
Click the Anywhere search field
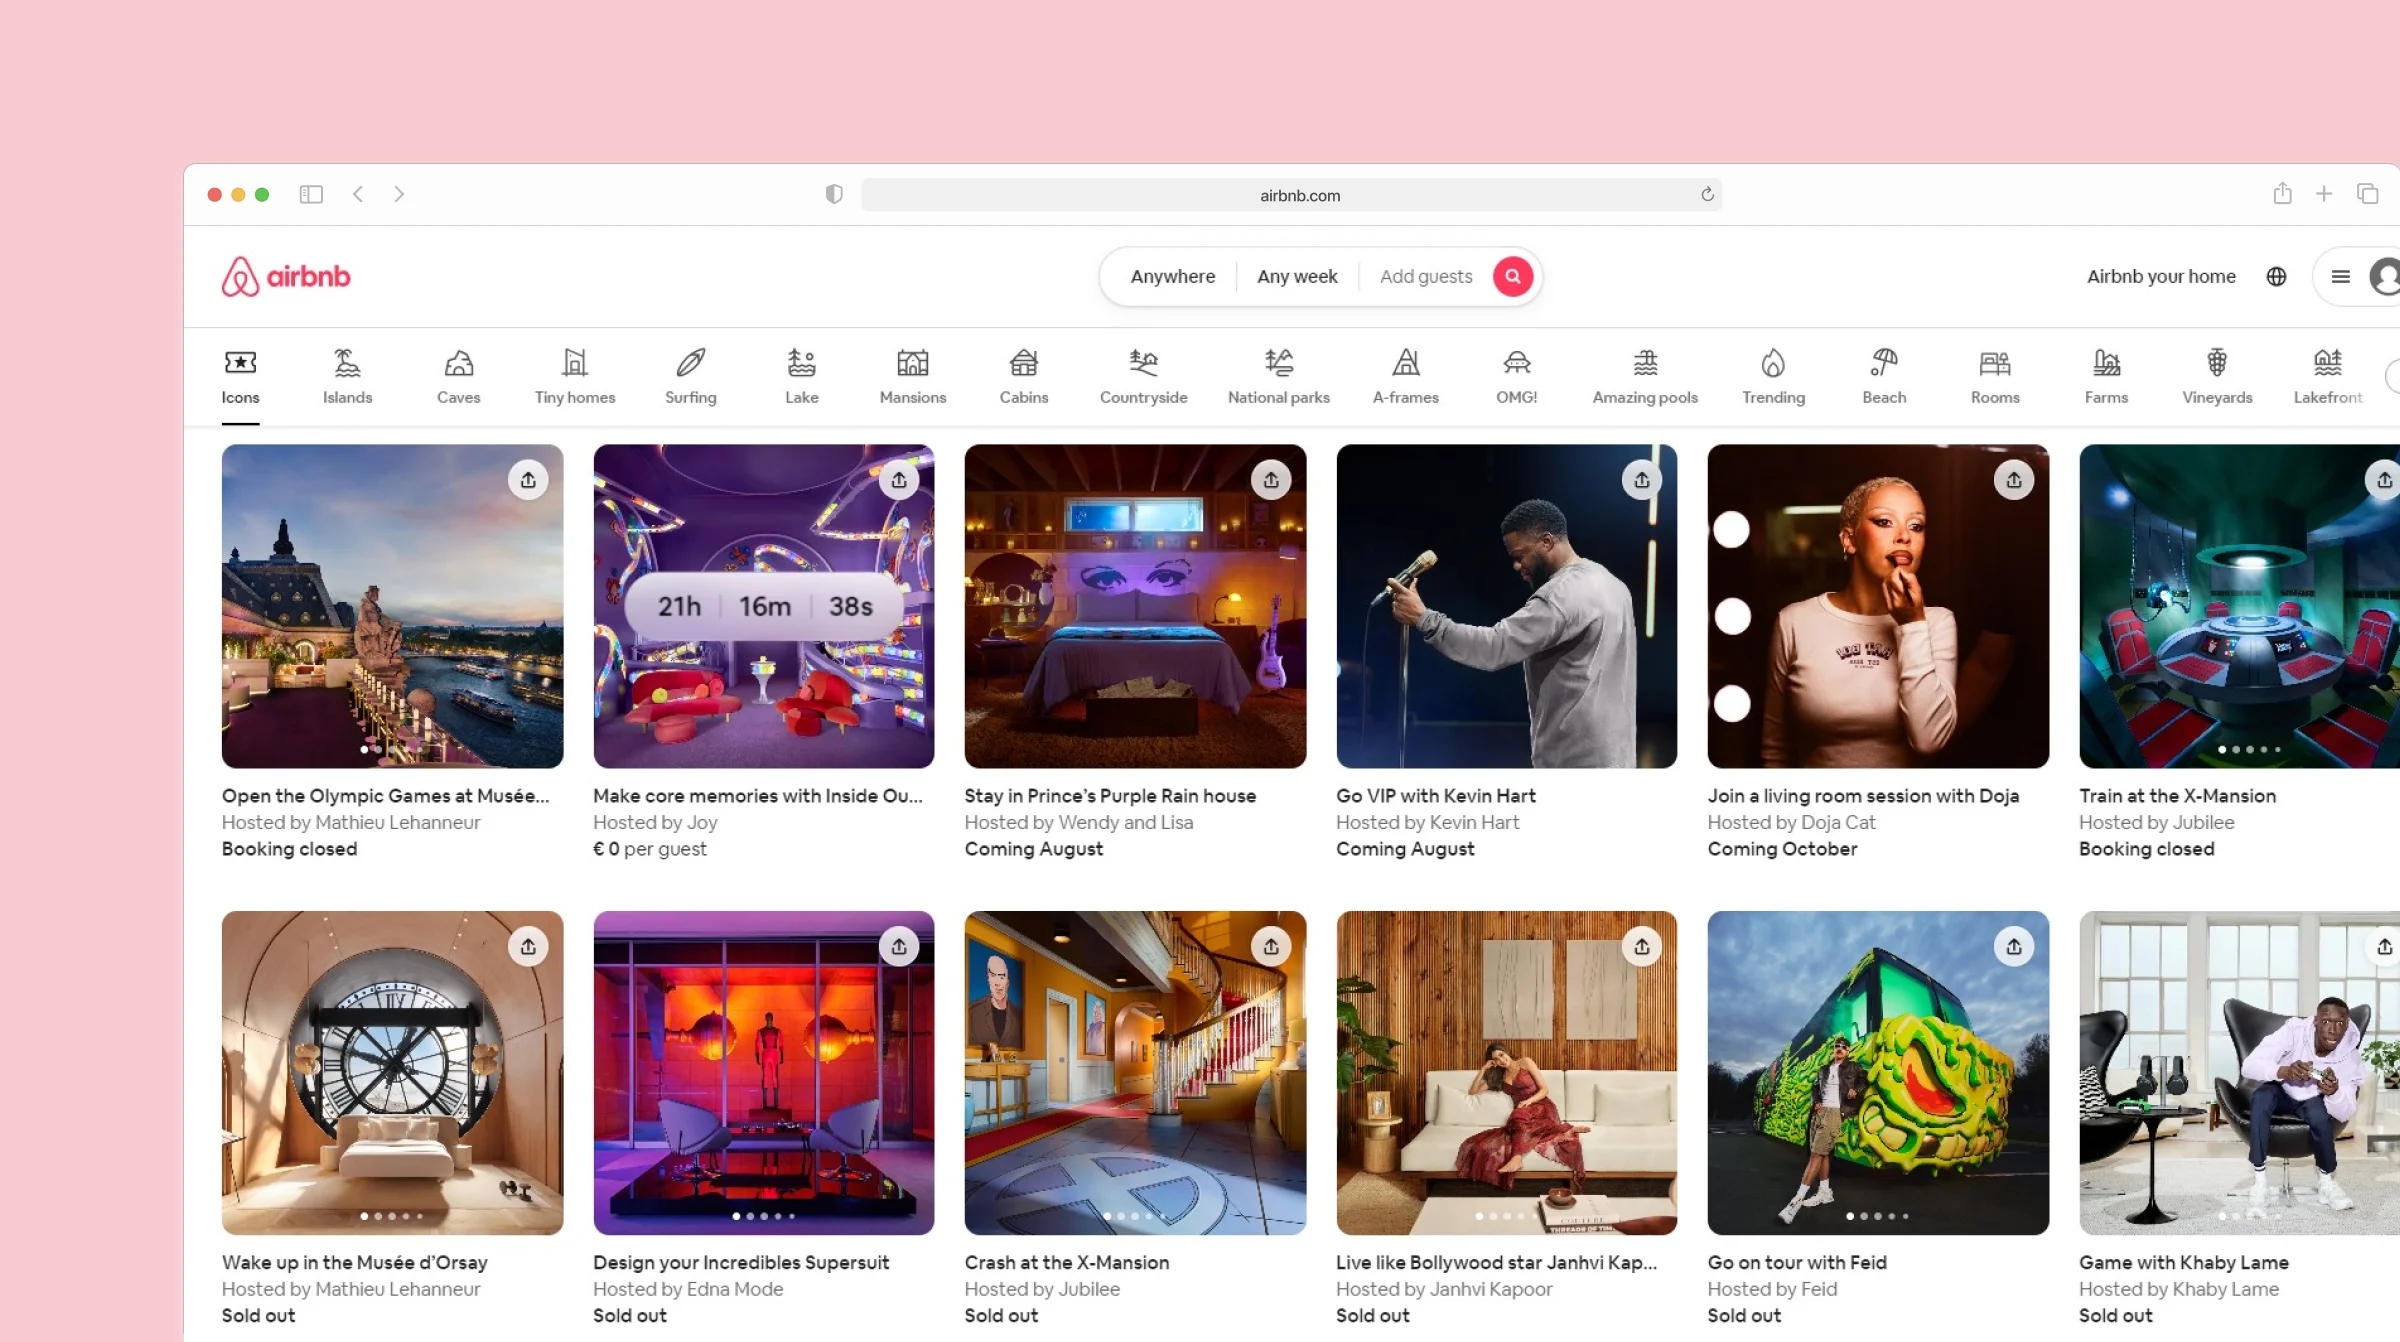pyautogui.click(x=1172, y=277)
